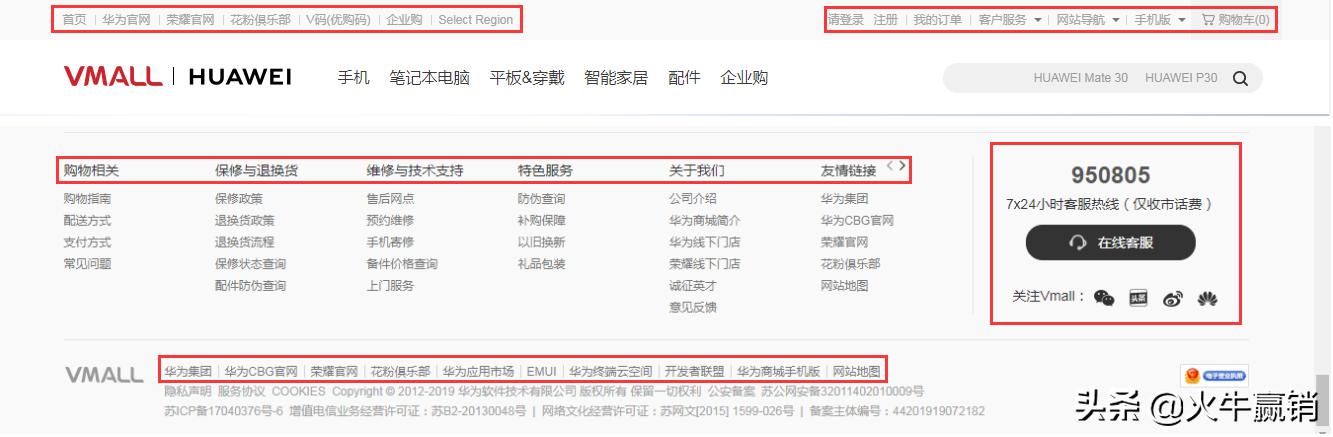This screenshot has width=1333, height=437.
Task: Click the Huawei flower logo follow icon
Action: (1208, 297)
